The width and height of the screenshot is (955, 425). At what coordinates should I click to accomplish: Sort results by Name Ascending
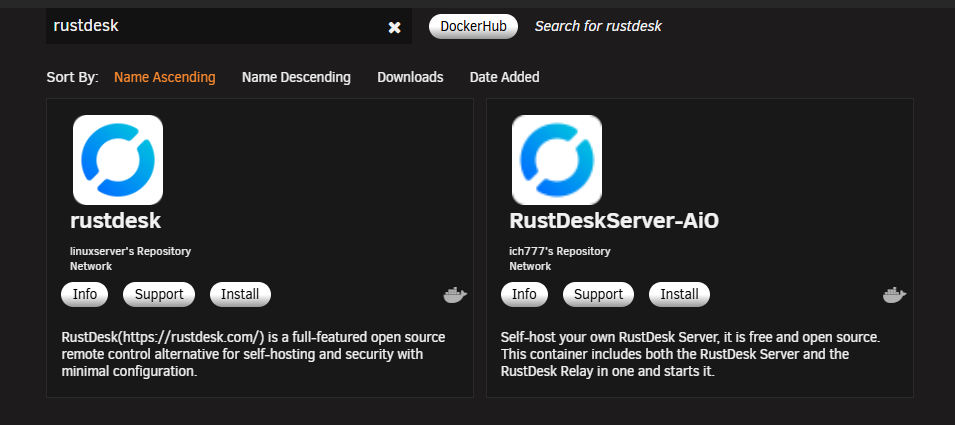164,77
